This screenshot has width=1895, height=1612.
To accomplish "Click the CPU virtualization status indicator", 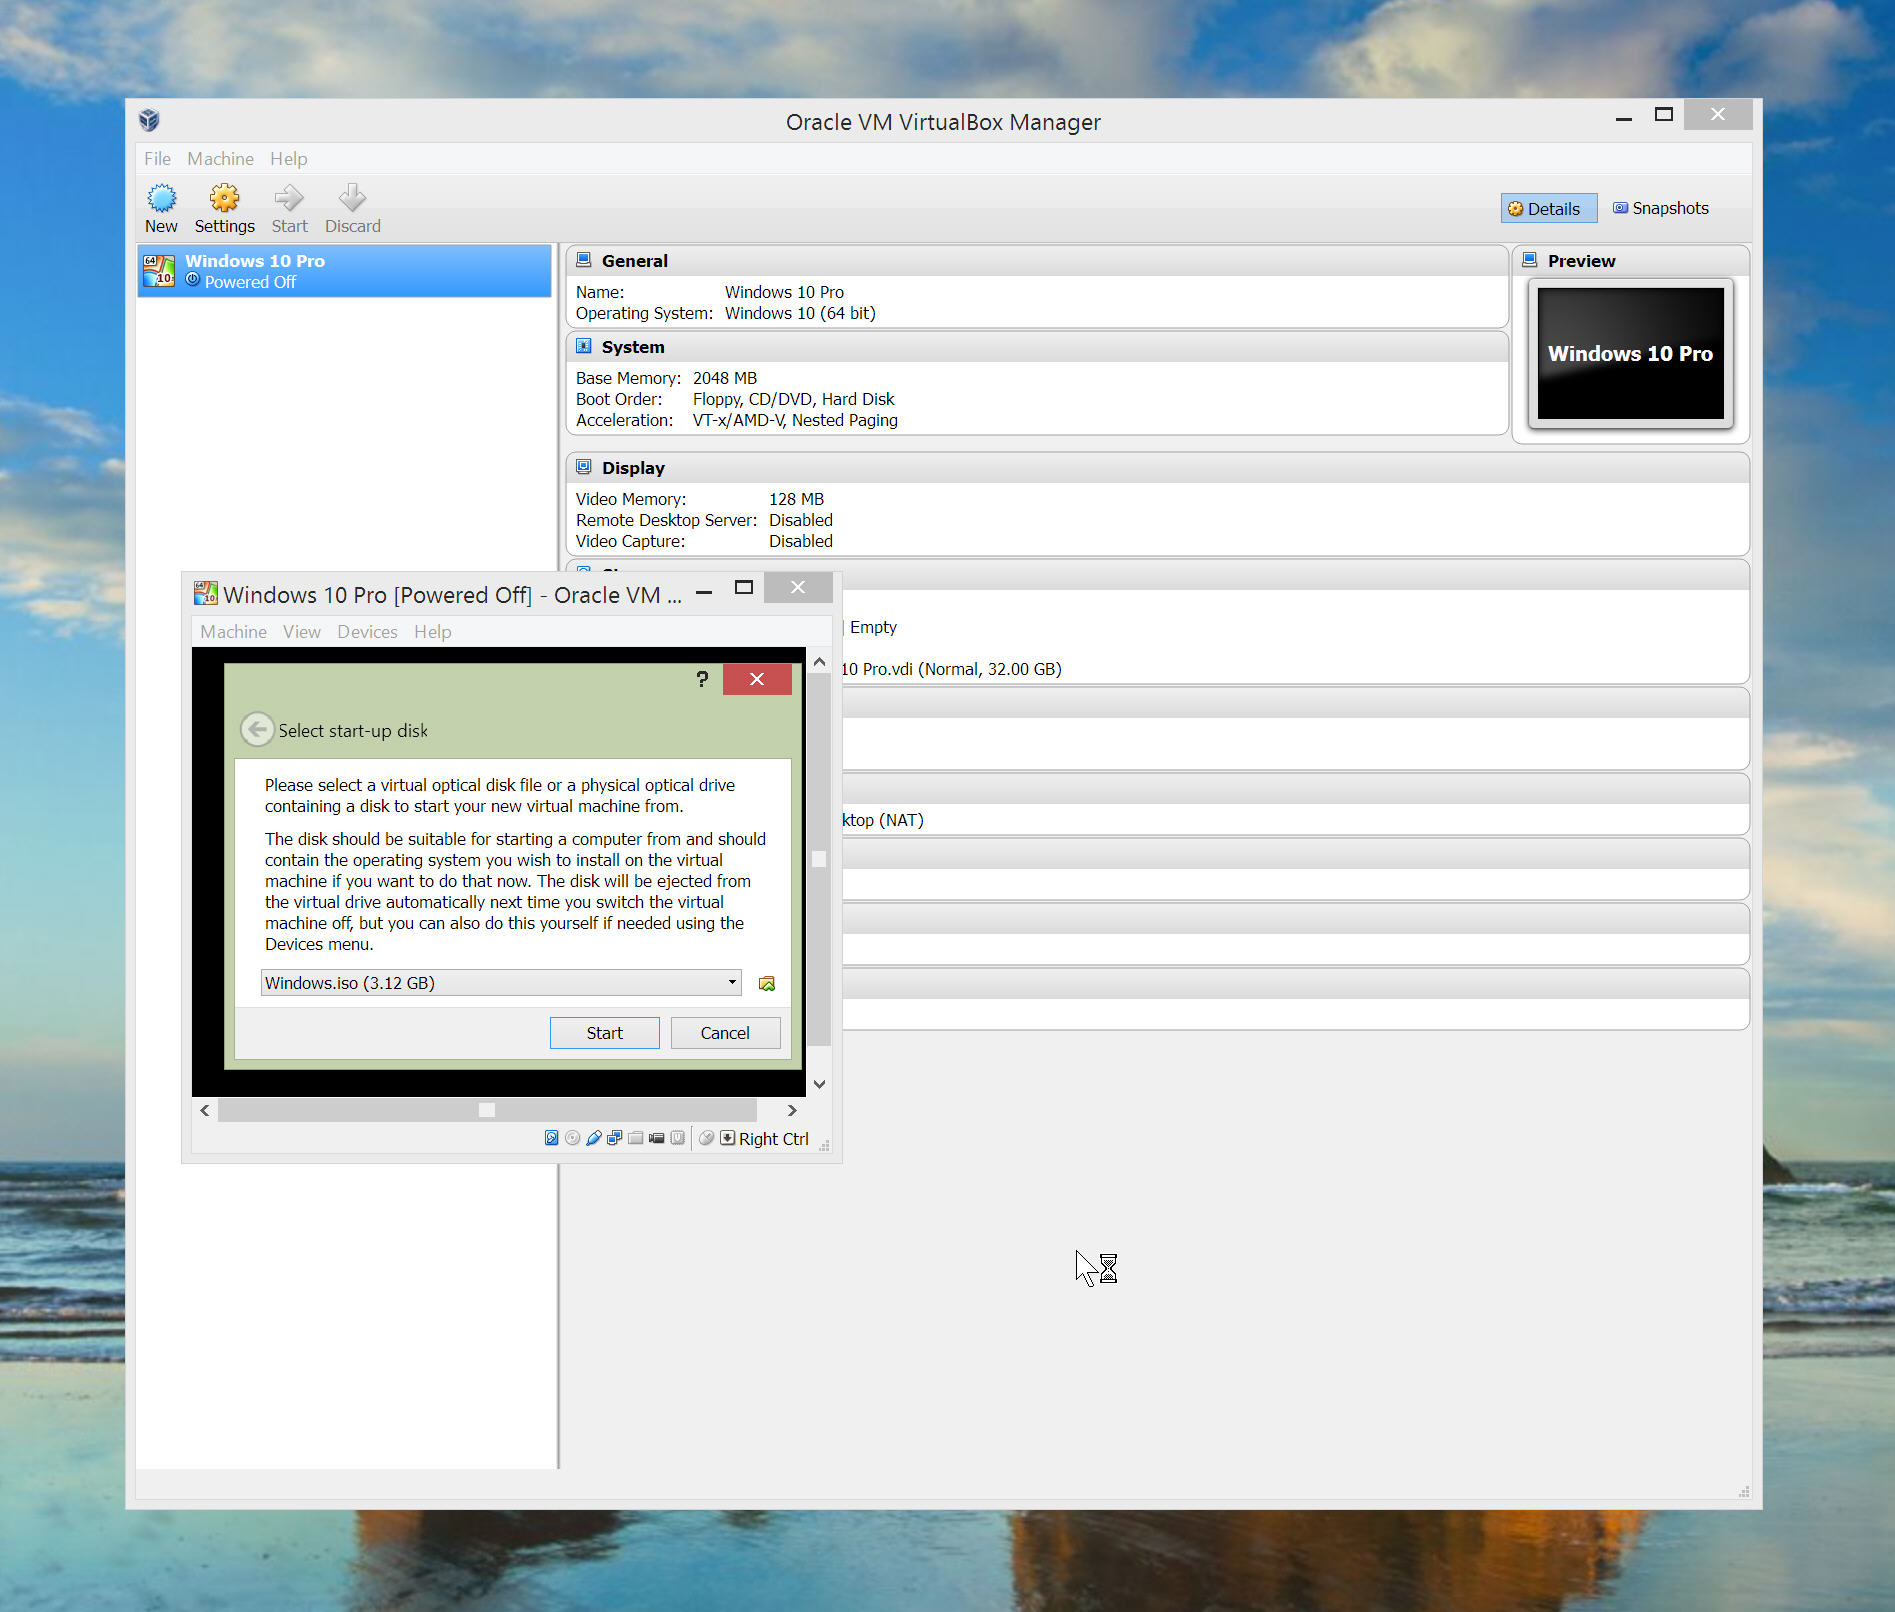I will (x=678, y=1138).
